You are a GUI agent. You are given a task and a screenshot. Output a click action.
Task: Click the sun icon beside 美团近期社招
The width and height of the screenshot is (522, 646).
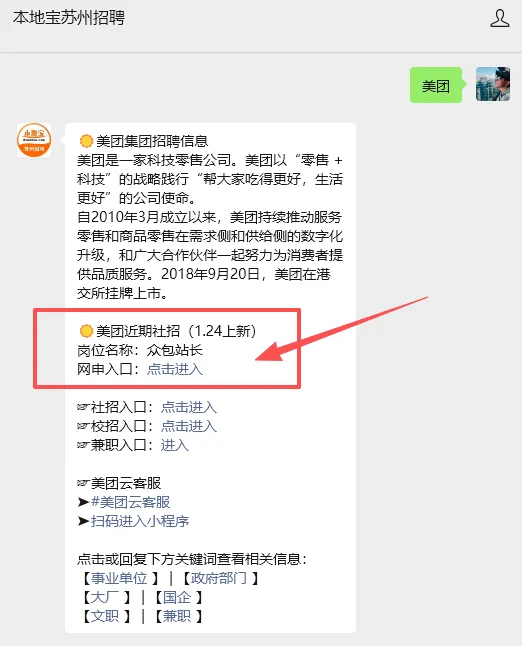click(86, 331)
